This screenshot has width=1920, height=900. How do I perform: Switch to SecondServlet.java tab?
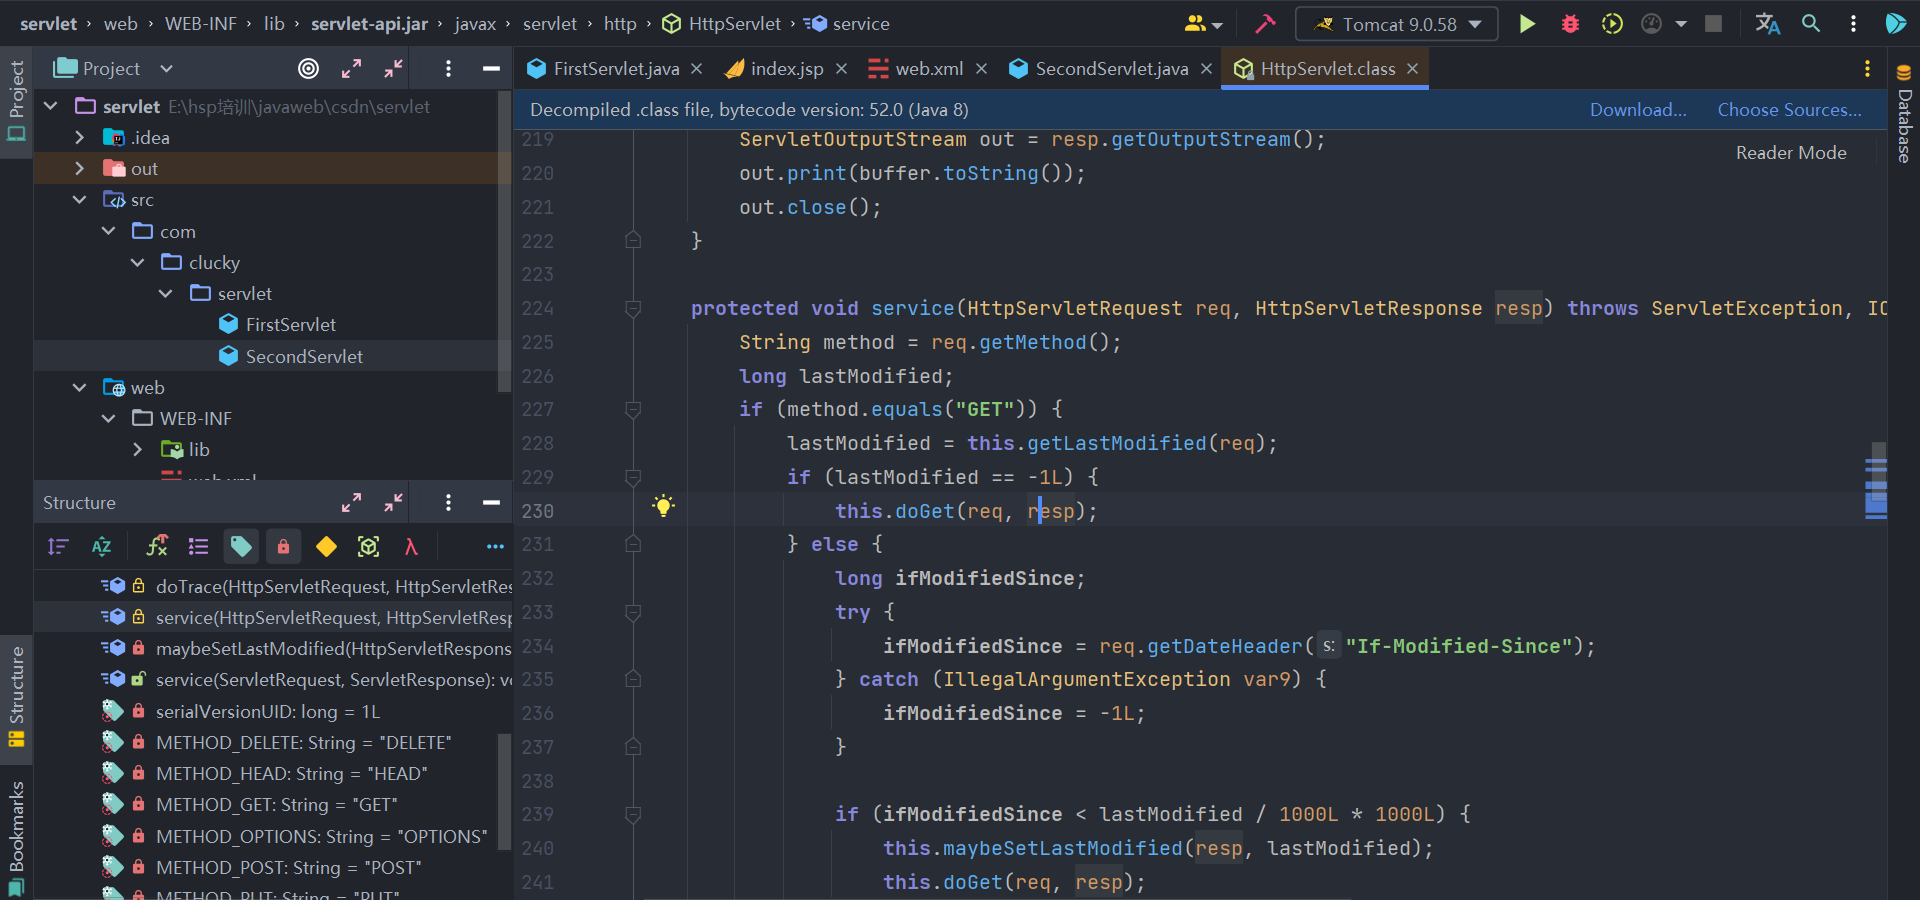pyautogui.click(x=1111, y=68)
